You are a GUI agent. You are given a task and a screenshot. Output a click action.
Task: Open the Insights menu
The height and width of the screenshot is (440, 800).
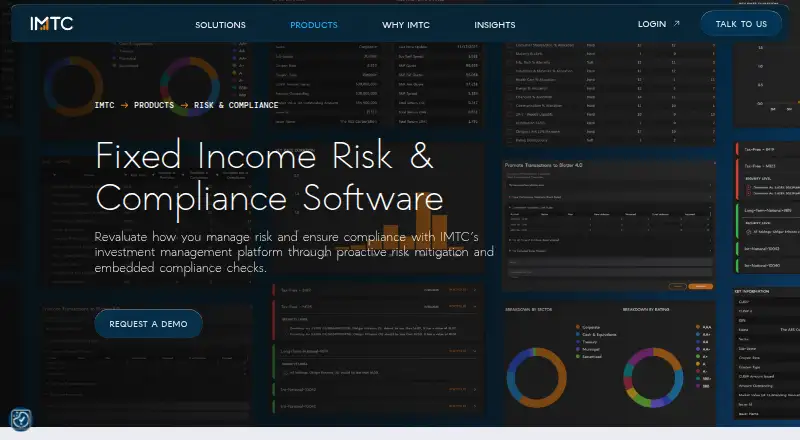[x=494, y=25]
